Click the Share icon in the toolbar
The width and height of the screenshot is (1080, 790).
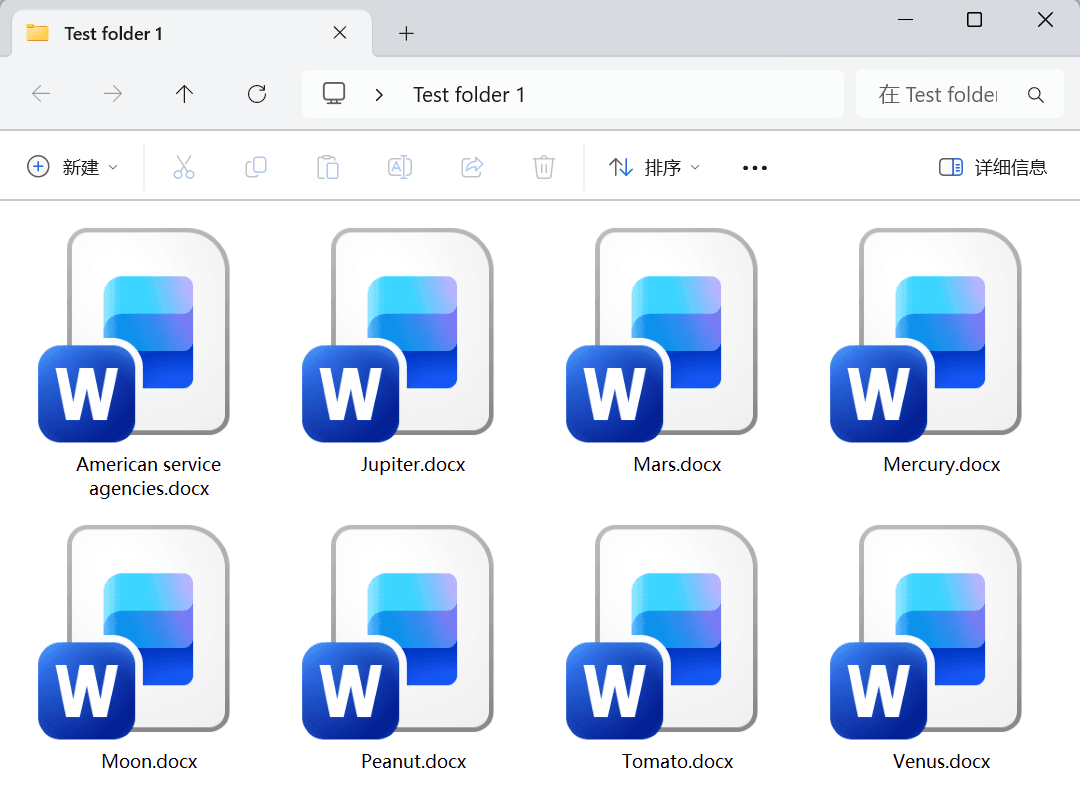click(x=472, y=167)
